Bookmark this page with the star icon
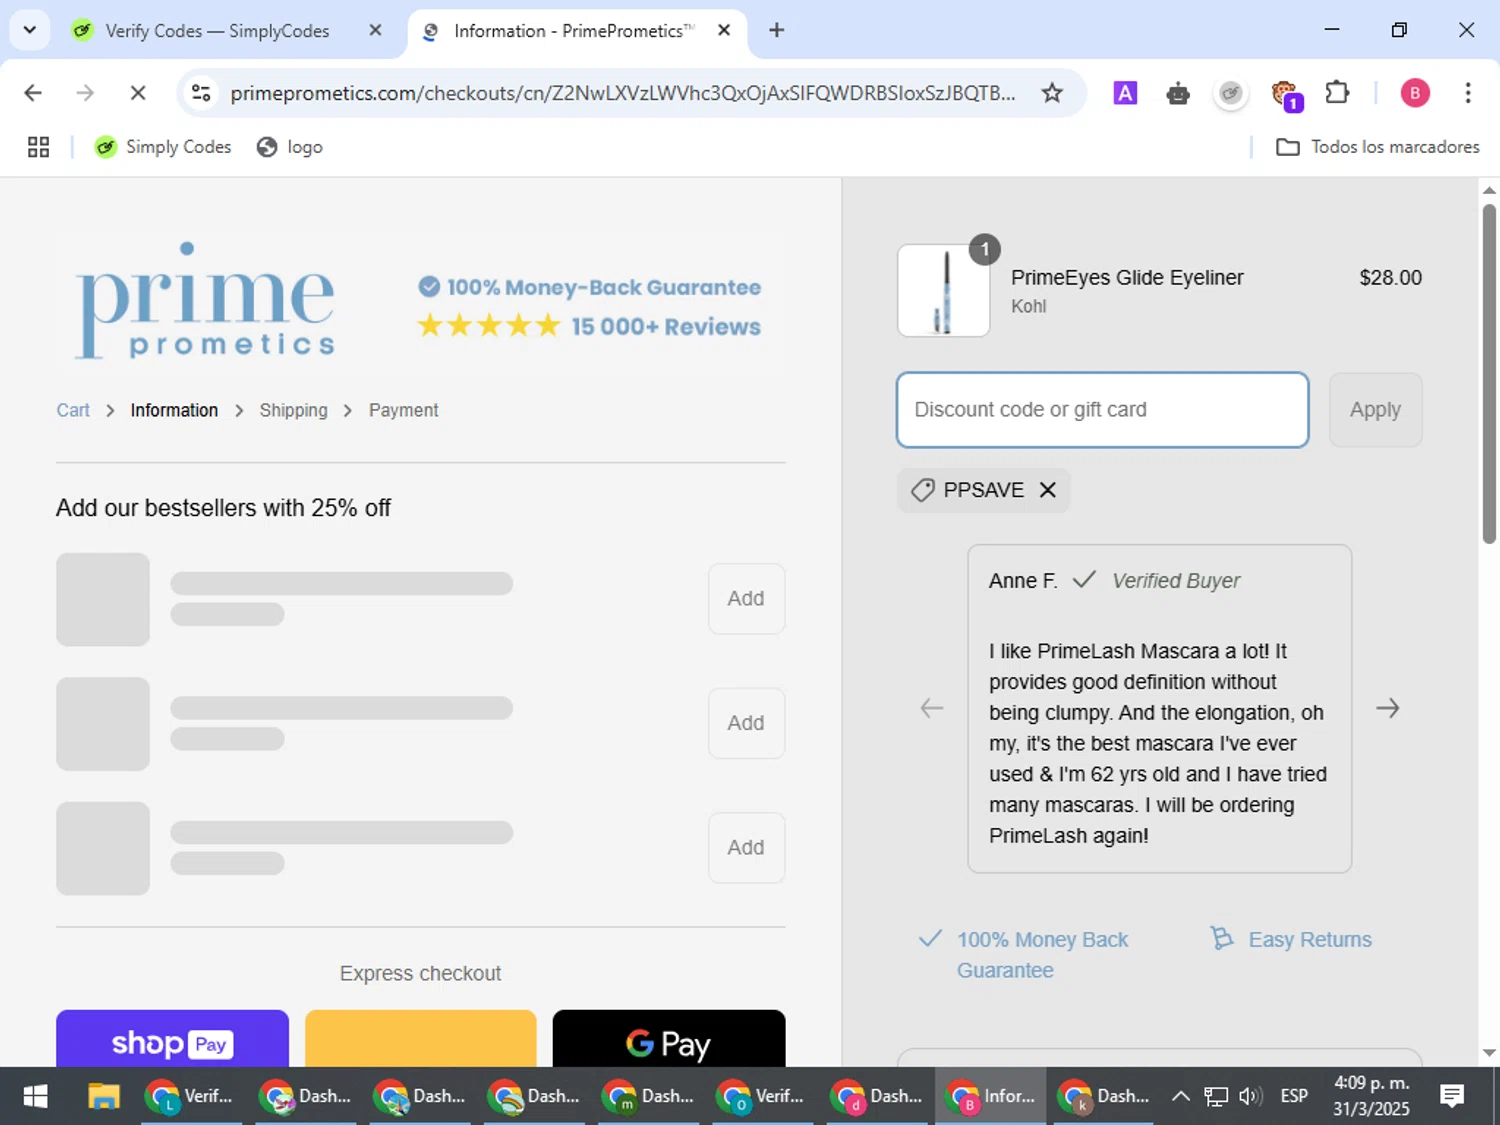This screenshot has width=1500, height=1125. (1052, 93)
